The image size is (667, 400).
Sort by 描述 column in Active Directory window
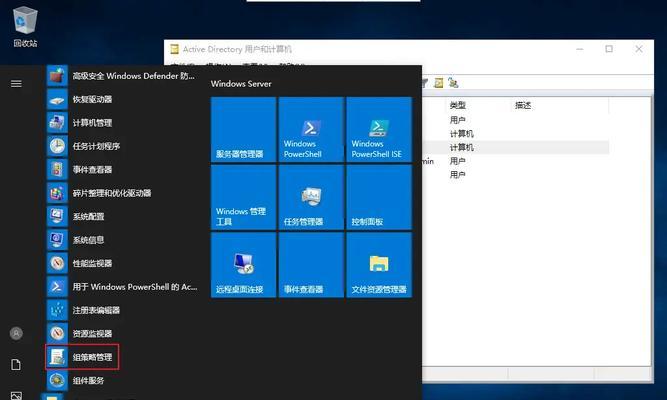point(560,105)
